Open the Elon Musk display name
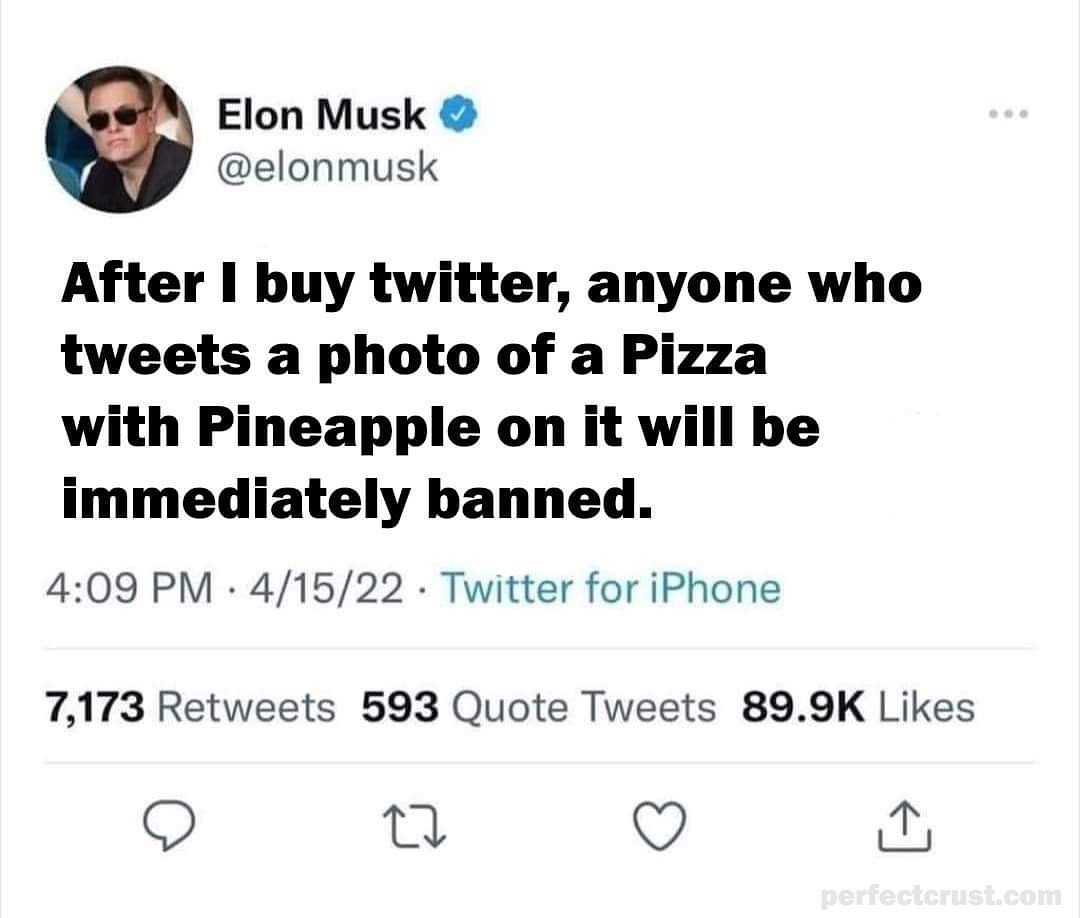The width and height of the screenshot is (1080, 918). pyautogui.click(x=322, y=116)
